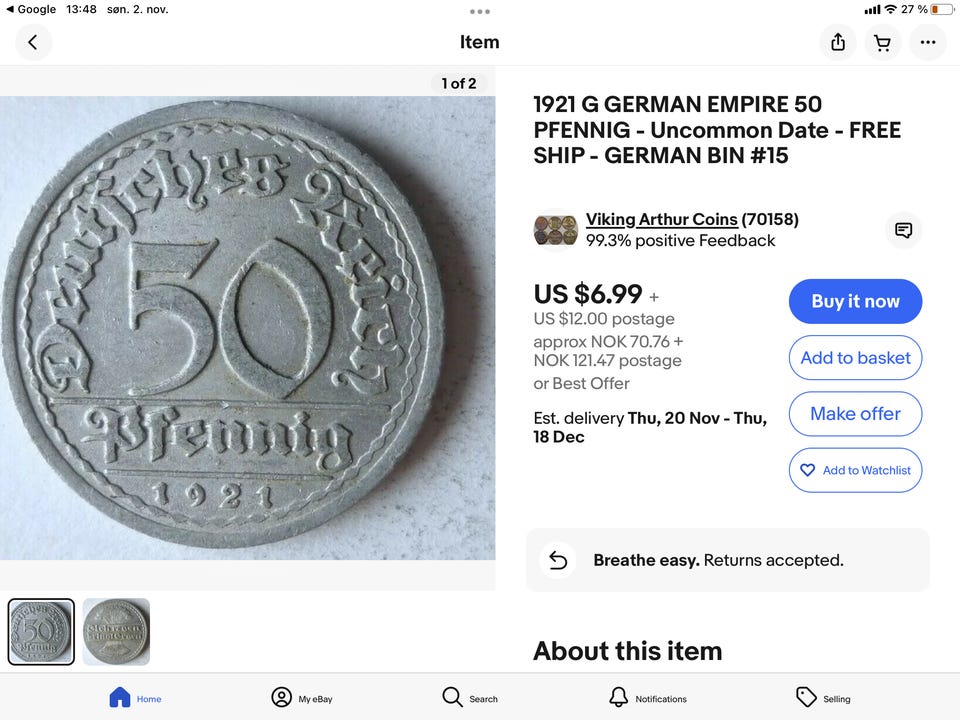Click Add to basket button
The height and width of the screenshot is (720, 960).
[855, 358]
